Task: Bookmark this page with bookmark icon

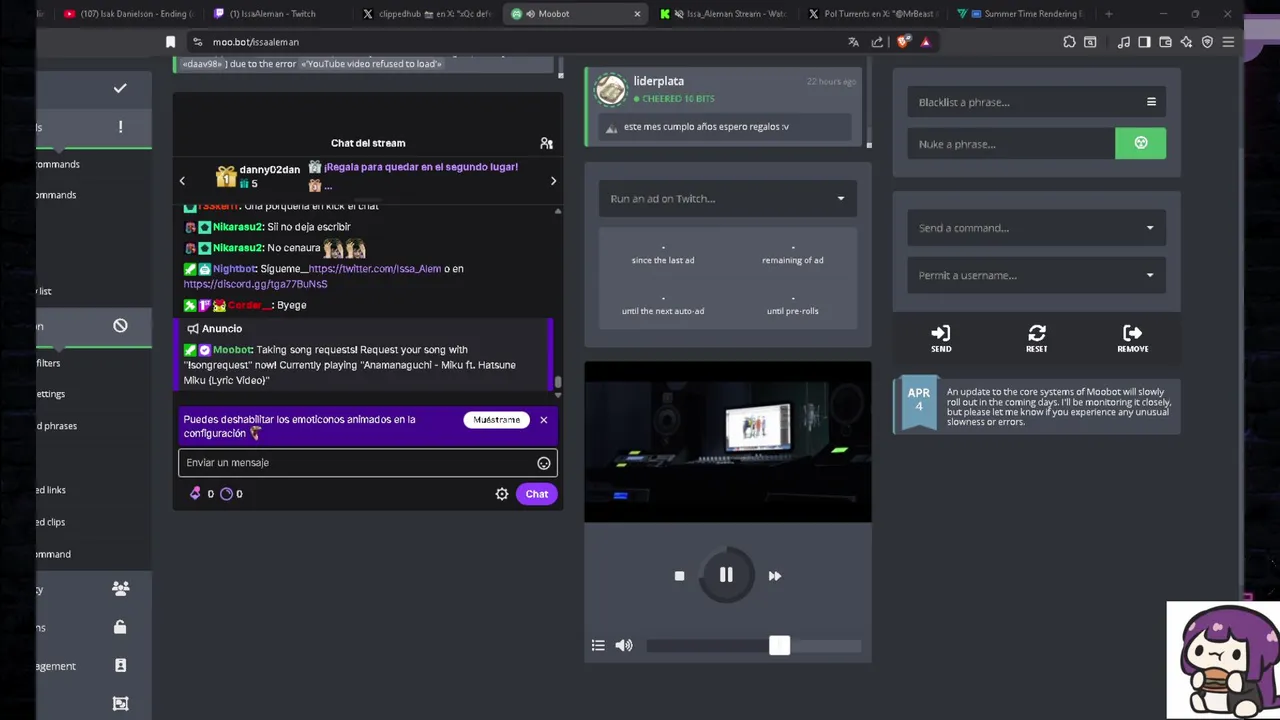Action: [x=170, y=42]
